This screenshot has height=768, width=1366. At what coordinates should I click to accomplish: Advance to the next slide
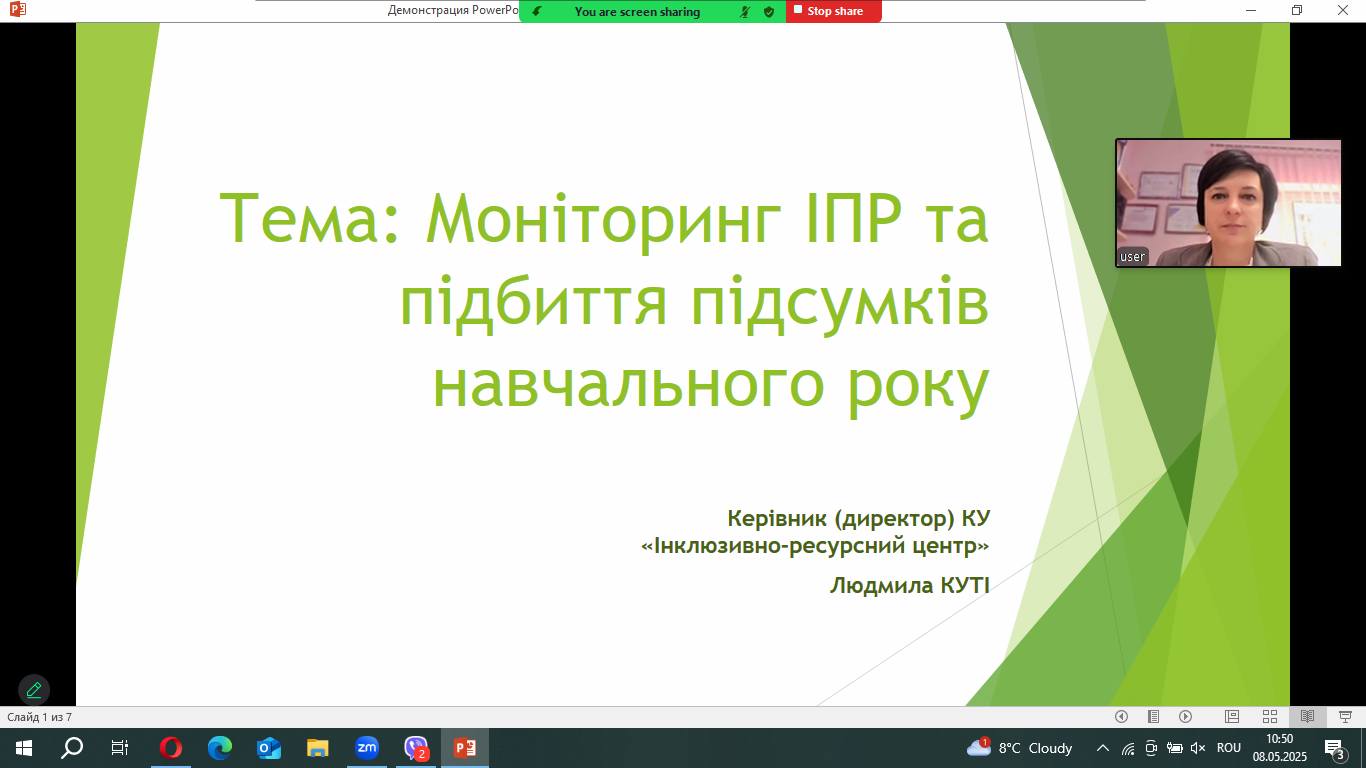click(x=1185, y=716)
